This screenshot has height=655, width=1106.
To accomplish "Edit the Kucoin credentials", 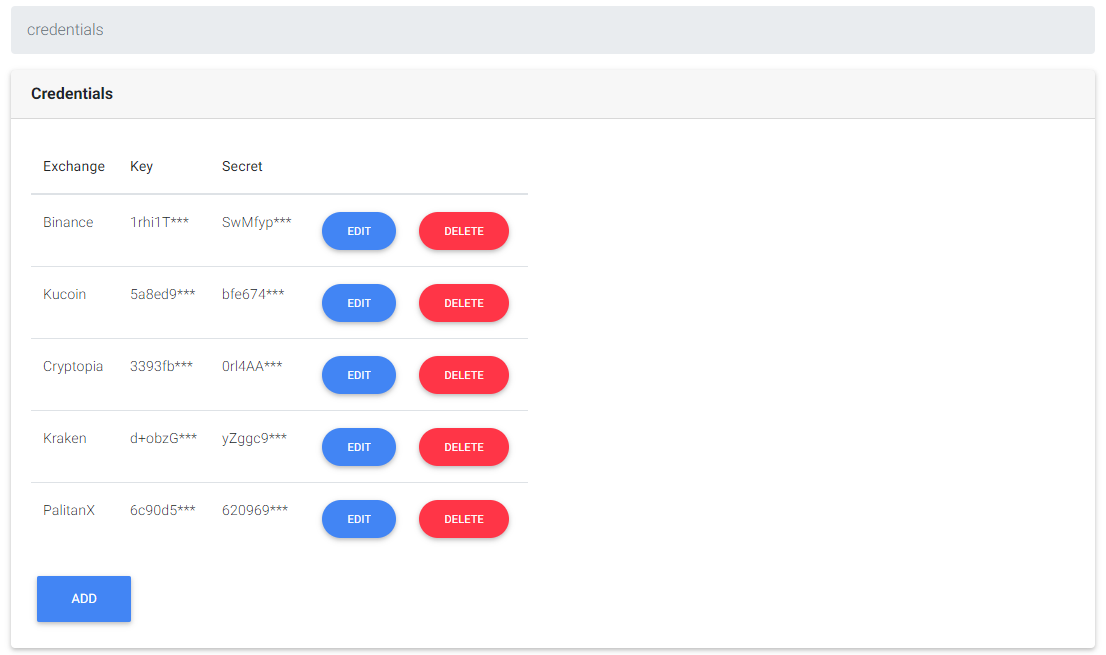I will tap(358, 303).
